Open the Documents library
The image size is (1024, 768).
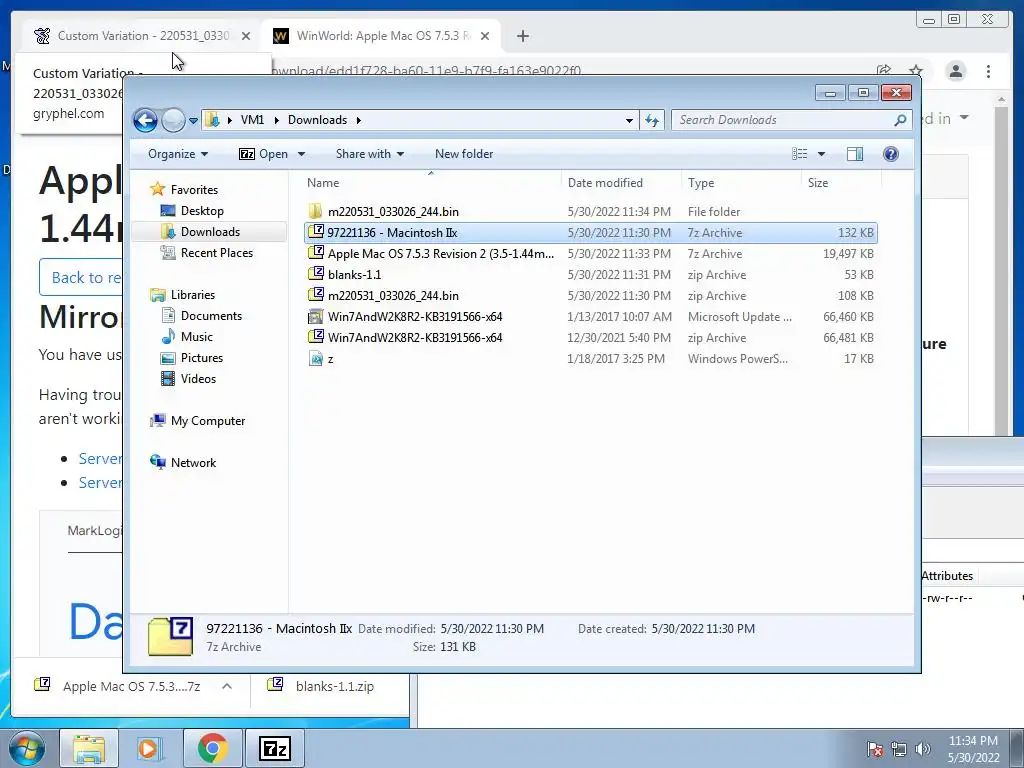tap(211, 316)
